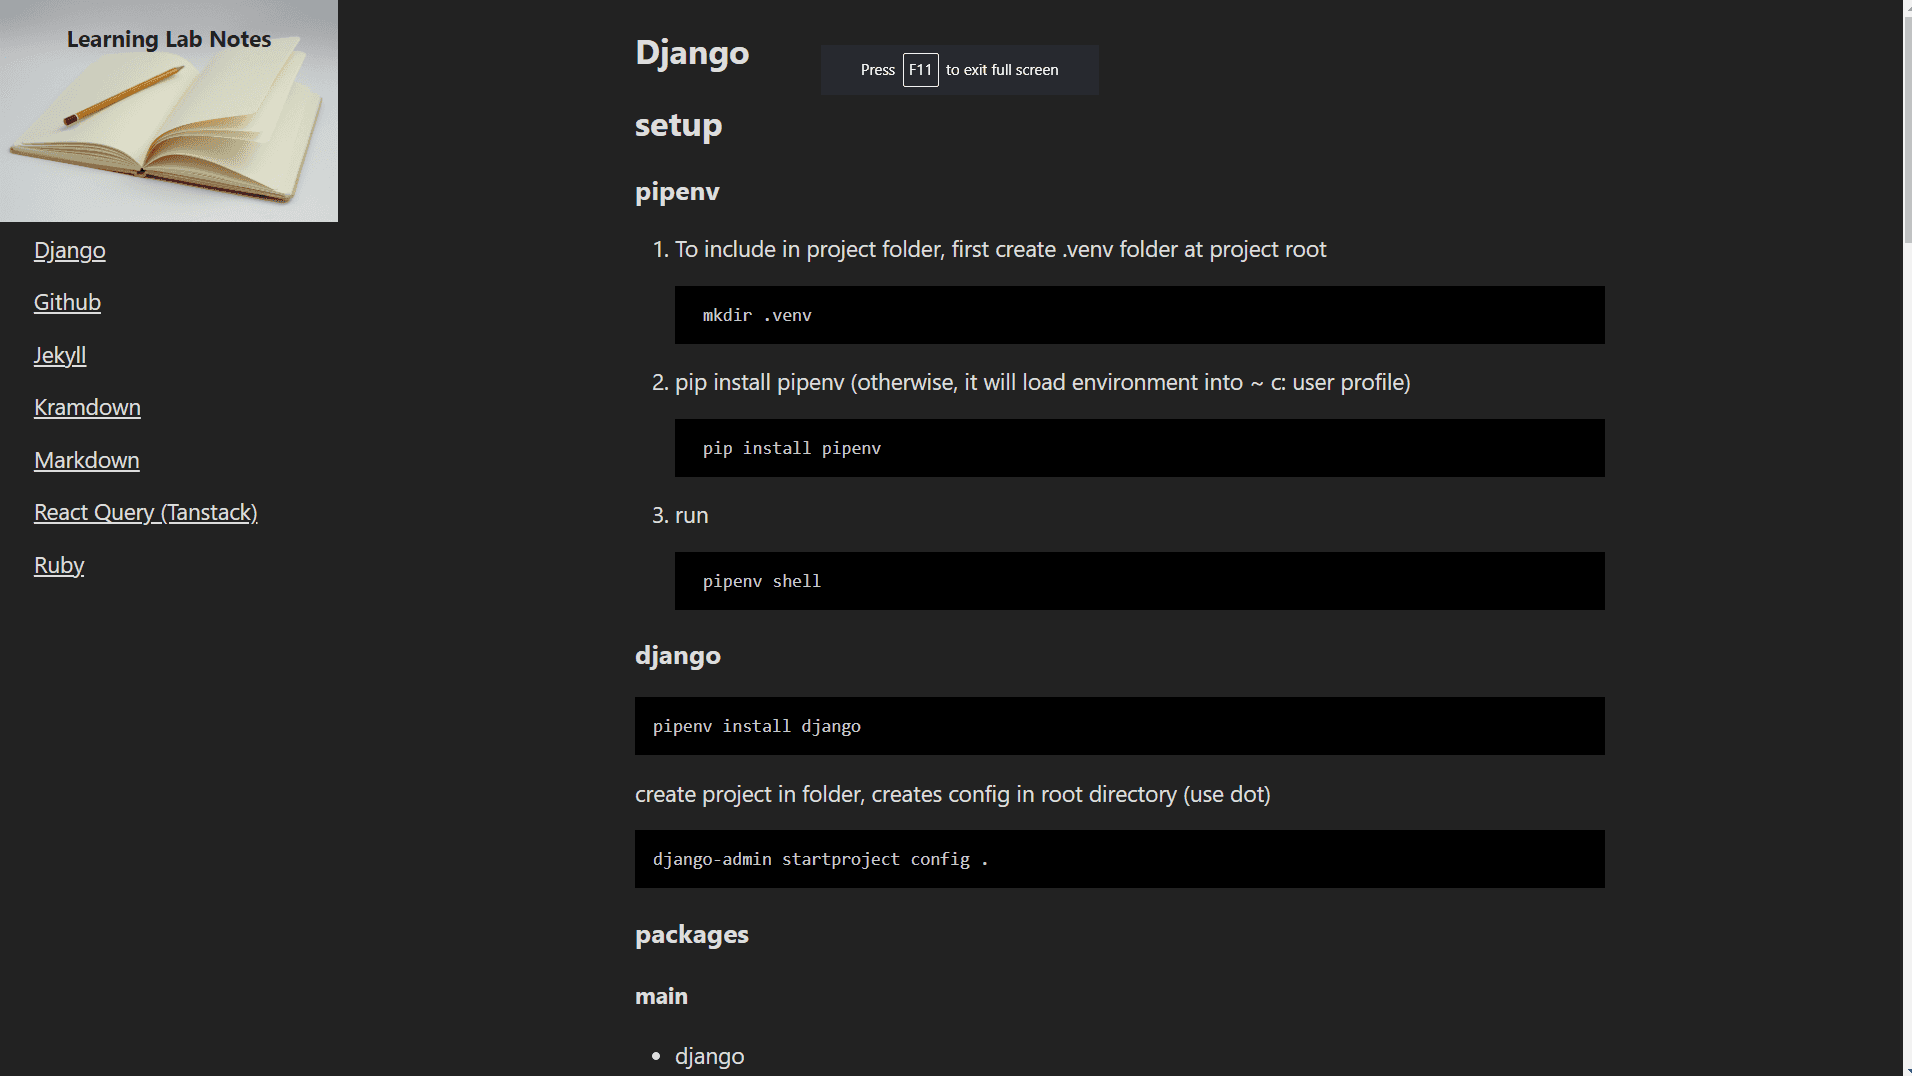Click the 'pipenv install django' code block

pos(1119,726)
